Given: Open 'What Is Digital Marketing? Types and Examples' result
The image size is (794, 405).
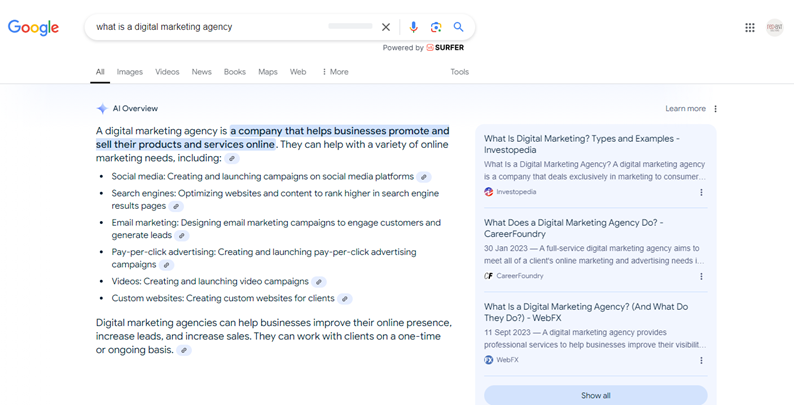Looking at the screenshot, I should (582, 144).
